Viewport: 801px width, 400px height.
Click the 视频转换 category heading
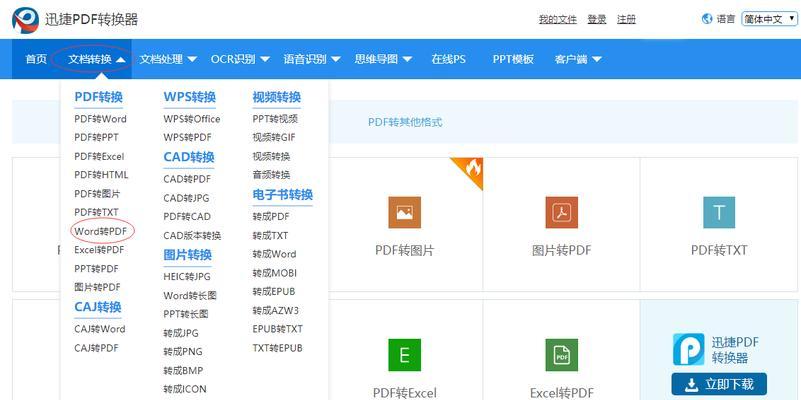(276, 97)
